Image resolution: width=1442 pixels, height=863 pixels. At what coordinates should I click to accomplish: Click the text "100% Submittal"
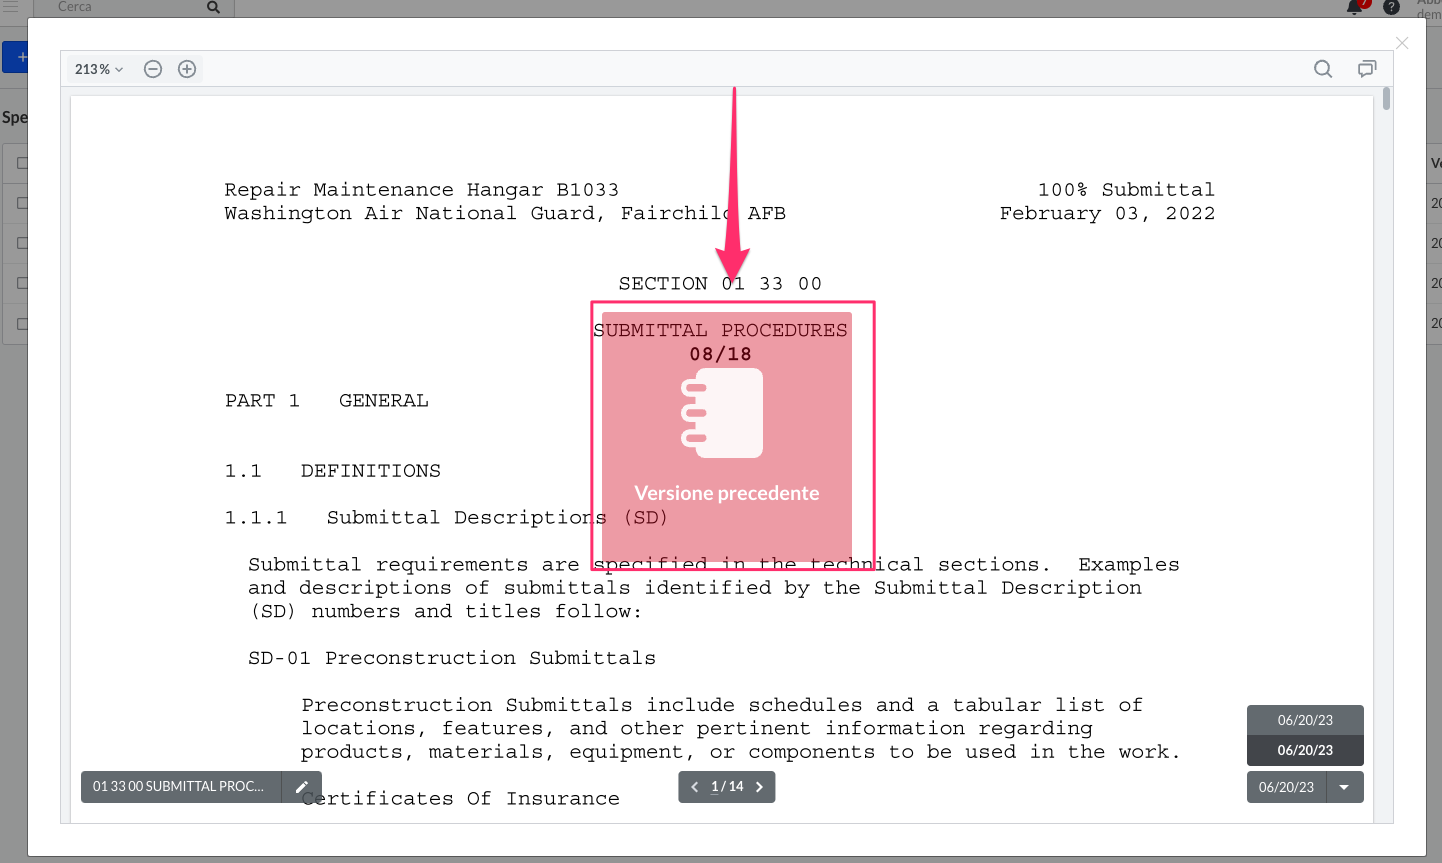tap(1126, 190)
